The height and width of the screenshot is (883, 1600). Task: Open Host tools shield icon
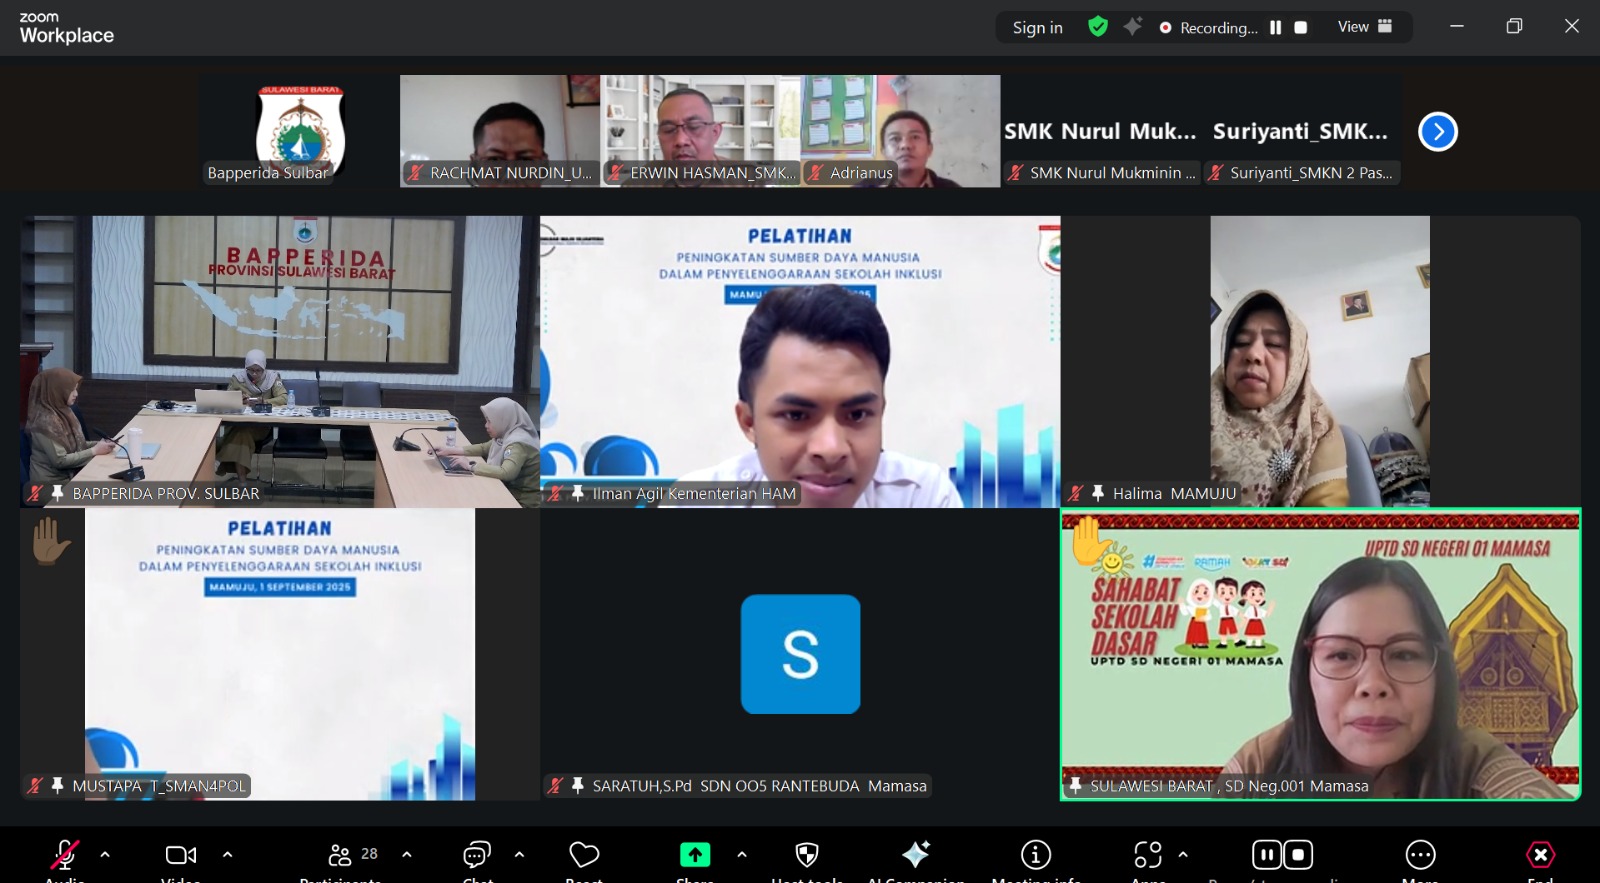point(807,855)
